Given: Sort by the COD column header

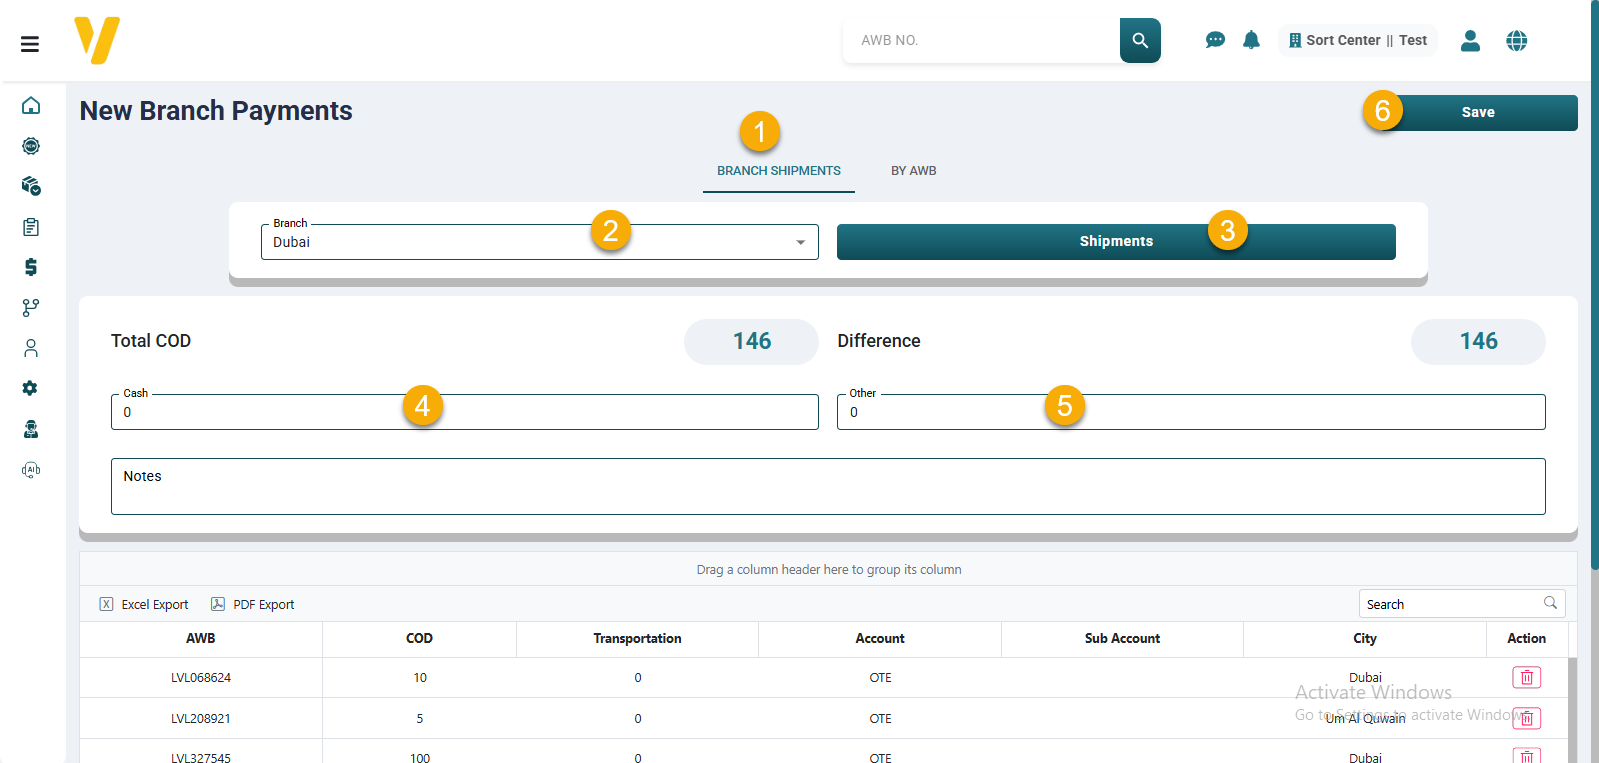Looking at the screenshot, I should pos(419,639).
